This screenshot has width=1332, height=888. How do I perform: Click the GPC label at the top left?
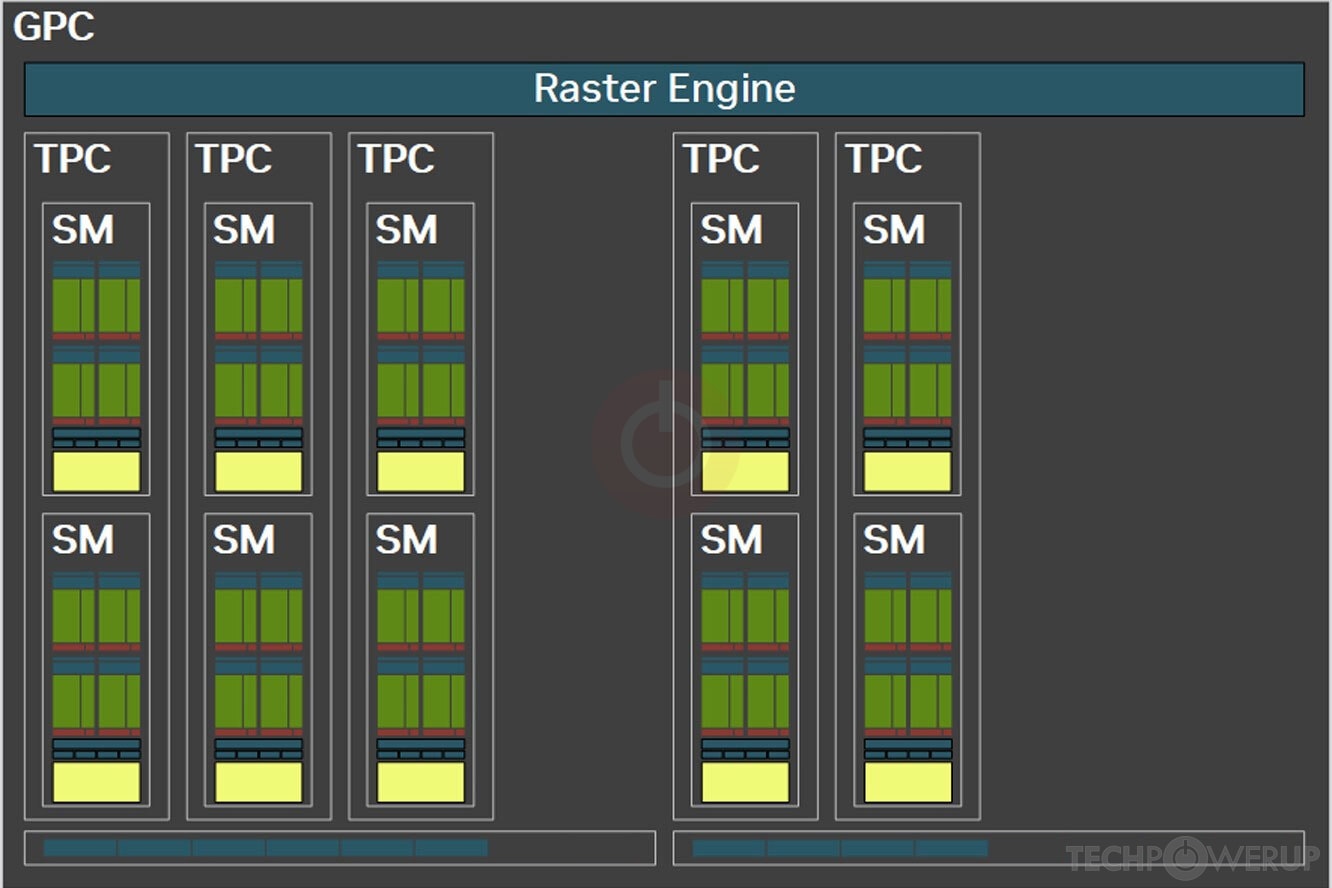[52, 27]
